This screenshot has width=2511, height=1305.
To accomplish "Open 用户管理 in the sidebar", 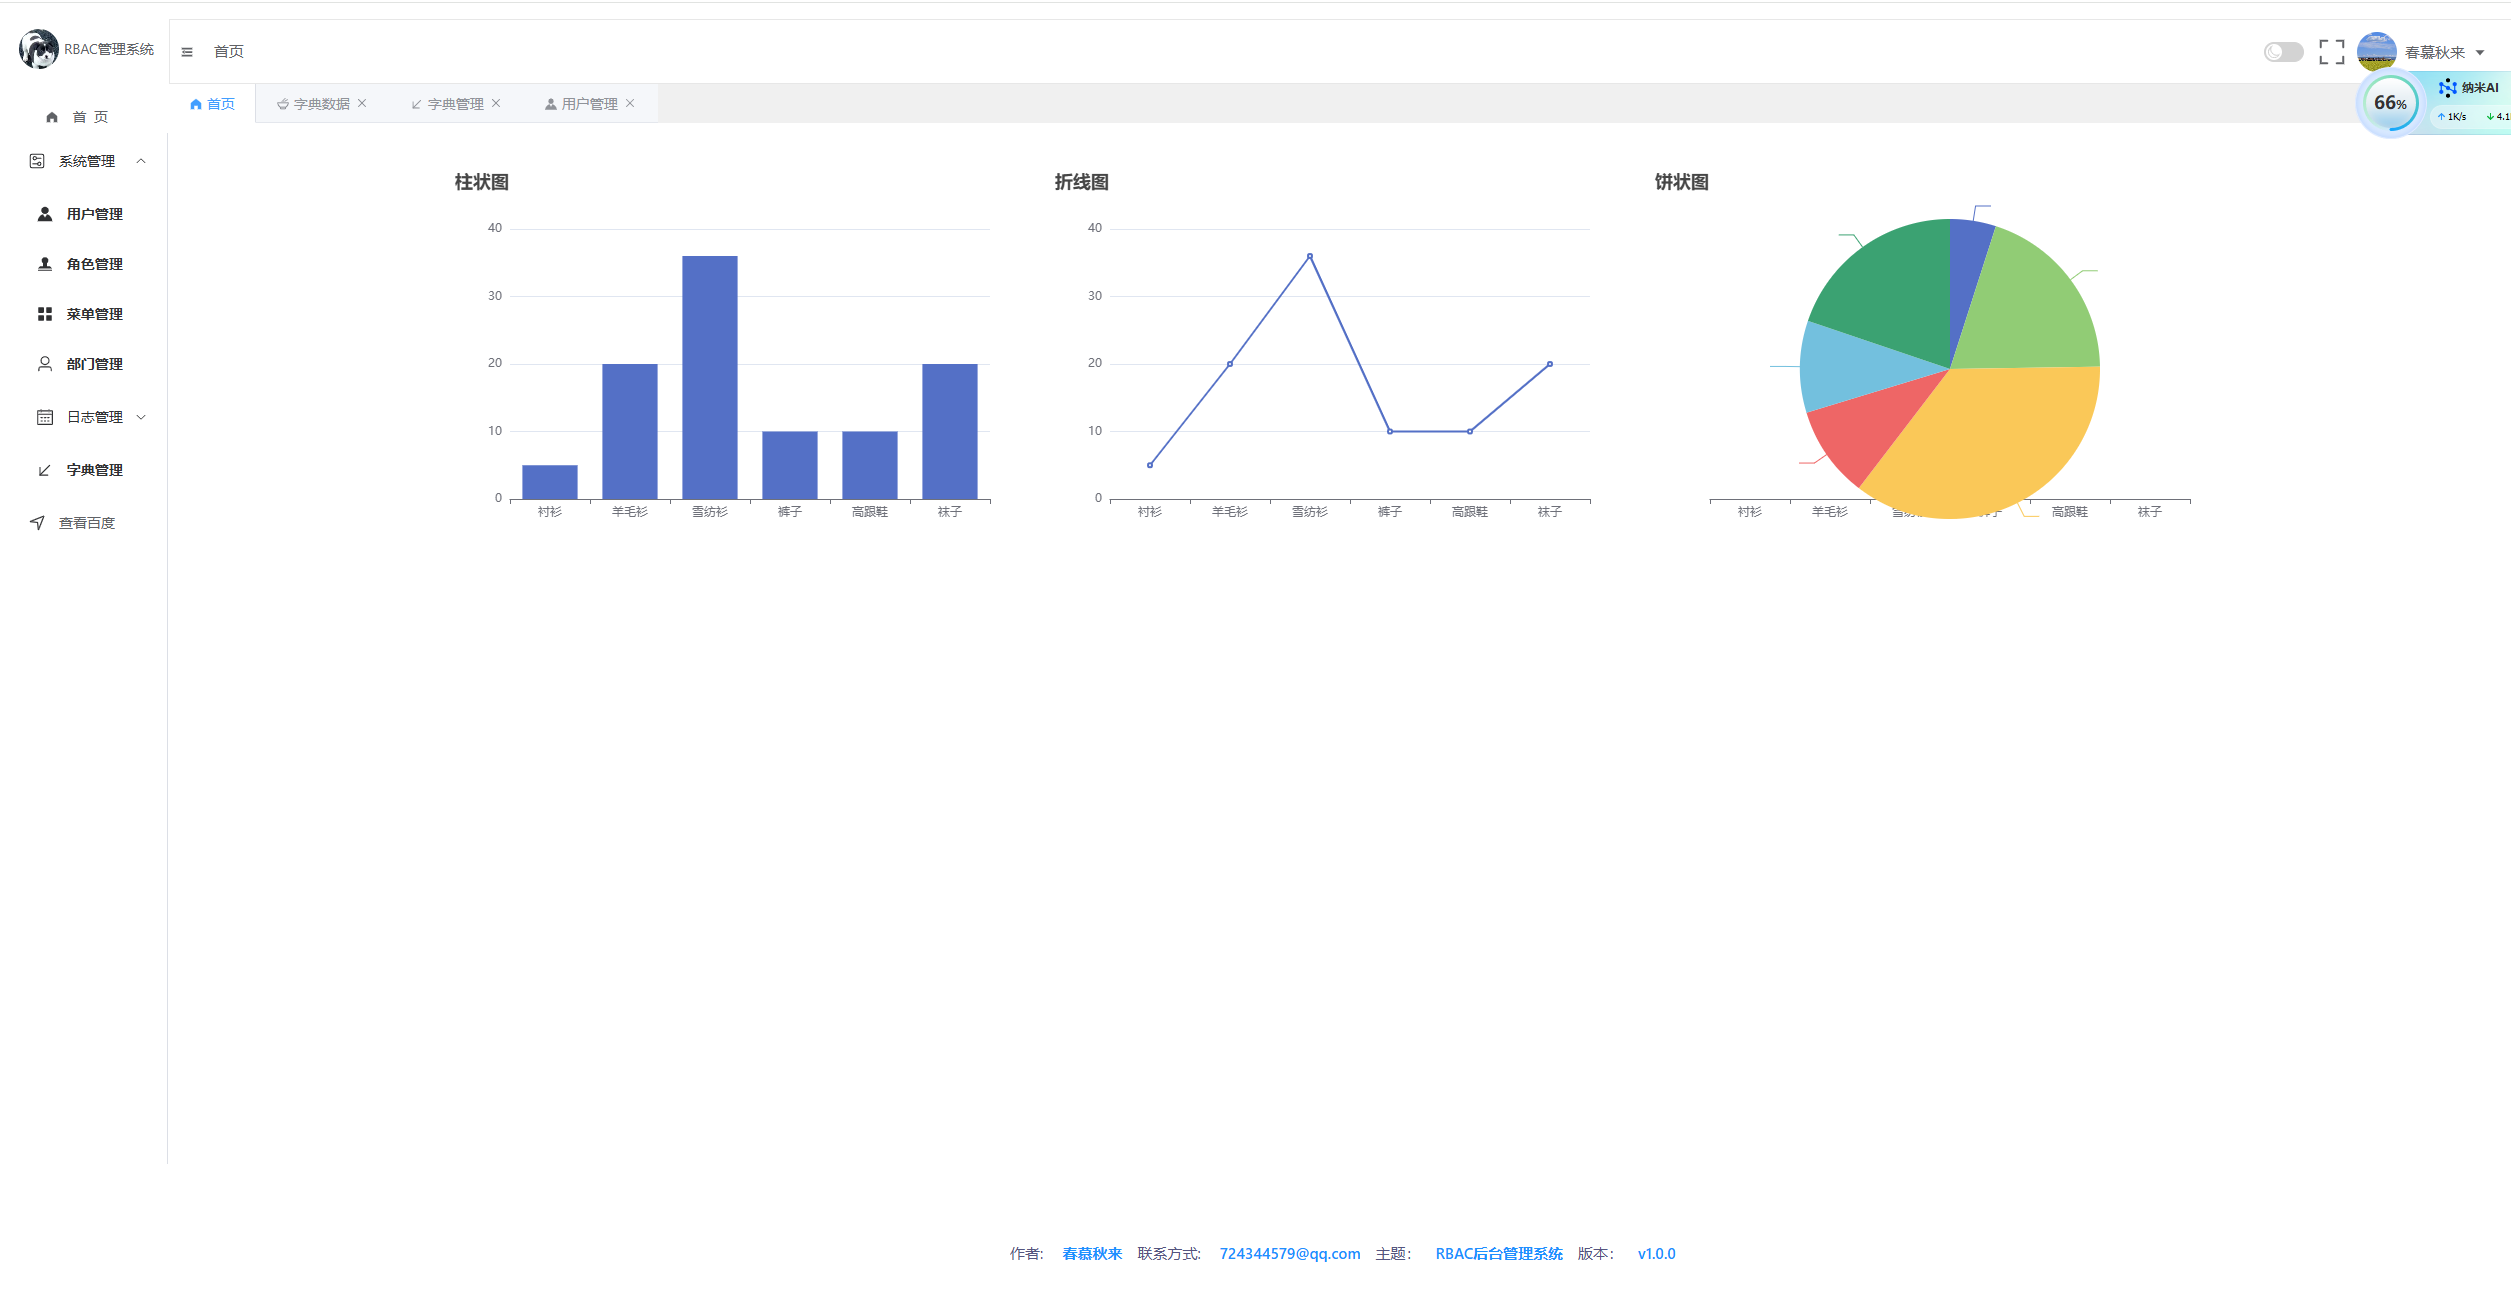I will pos(94,214).
